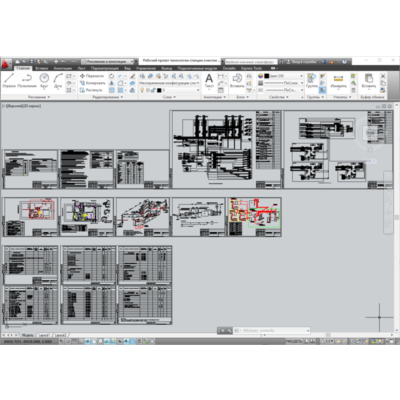The height and width of the screenshot is (400, 400).
Task: Select the Круг circle tool
Action: pyautogui.click(x=44, y=80)
